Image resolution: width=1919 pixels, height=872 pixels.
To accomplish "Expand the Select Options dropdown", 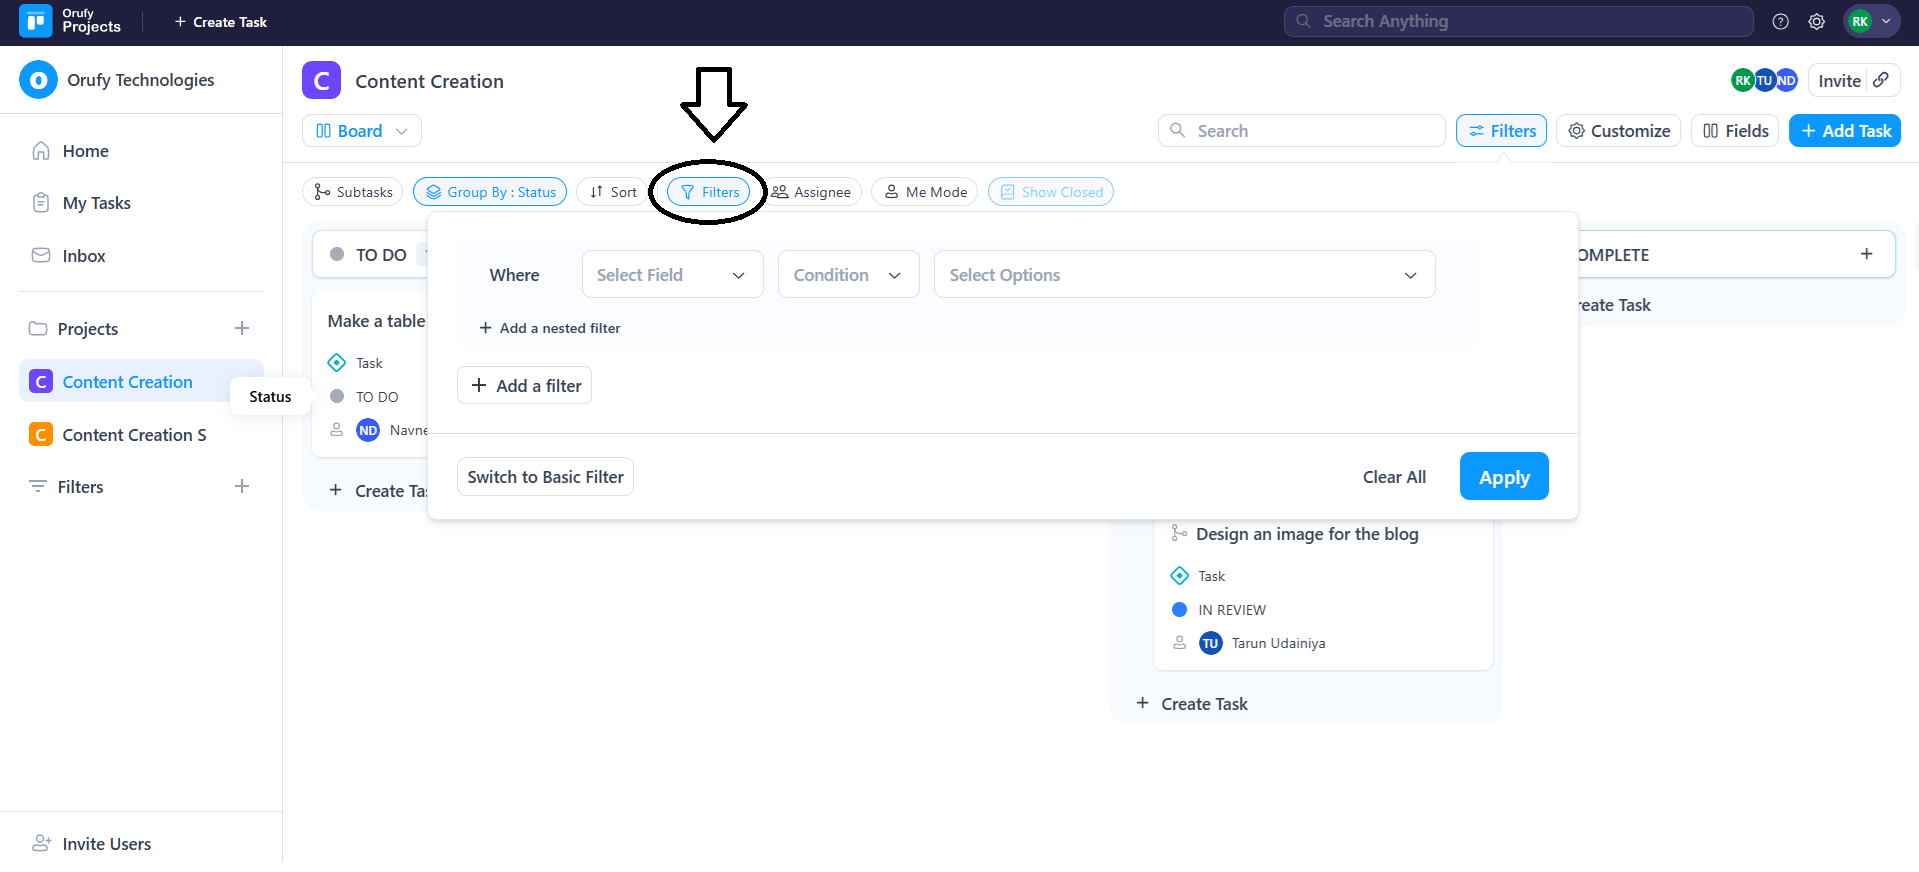I will (1183, 275).
